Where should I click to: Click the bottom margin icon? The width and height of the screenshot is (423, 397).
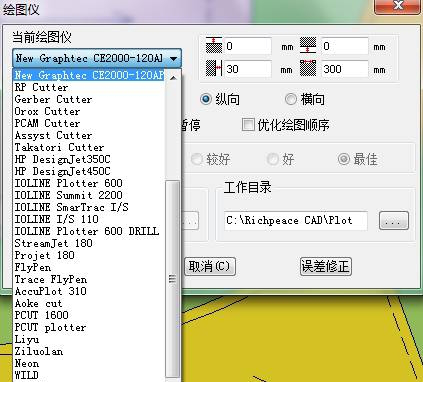308,45
